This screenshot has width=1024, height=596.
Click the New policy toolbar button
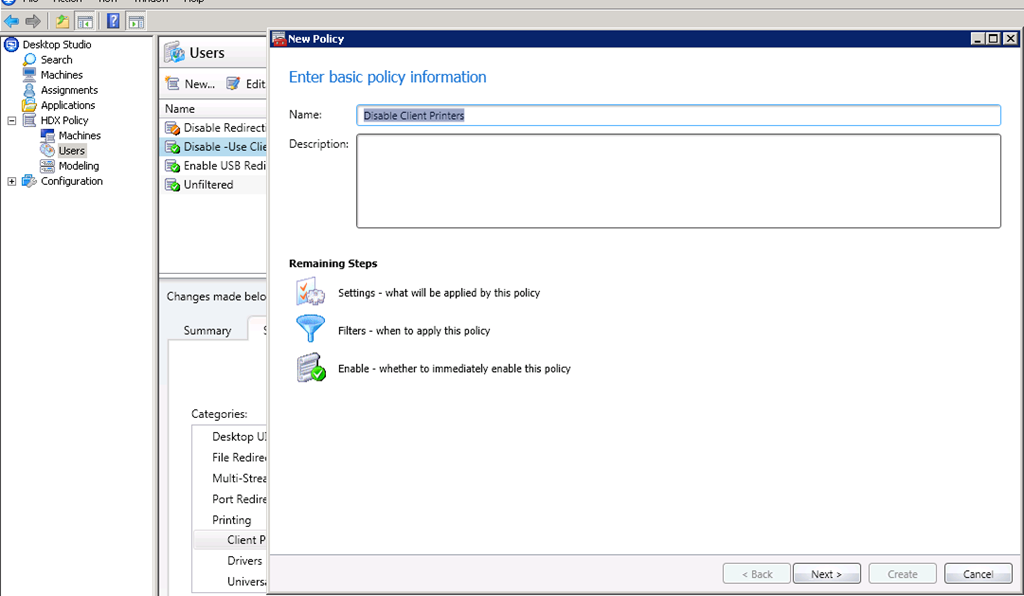[190, 84]
